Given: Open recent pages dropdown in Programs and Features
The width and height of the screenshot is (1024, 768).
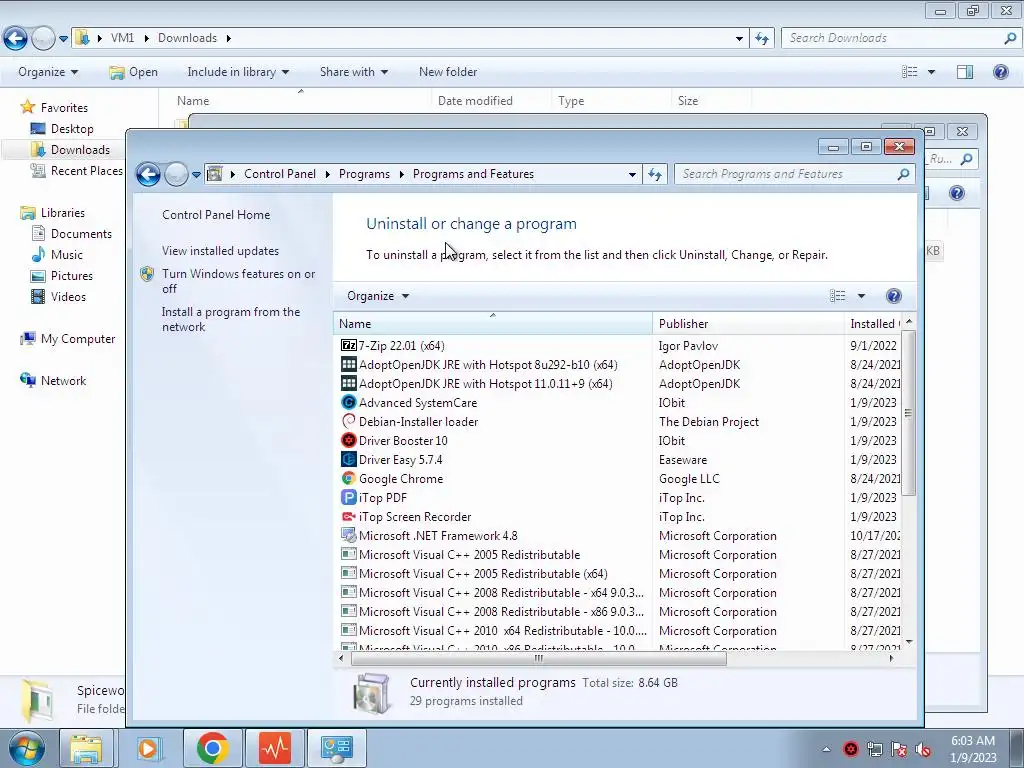Looking at the screenshot, I should pyautogui.click(x=197, y=174).
